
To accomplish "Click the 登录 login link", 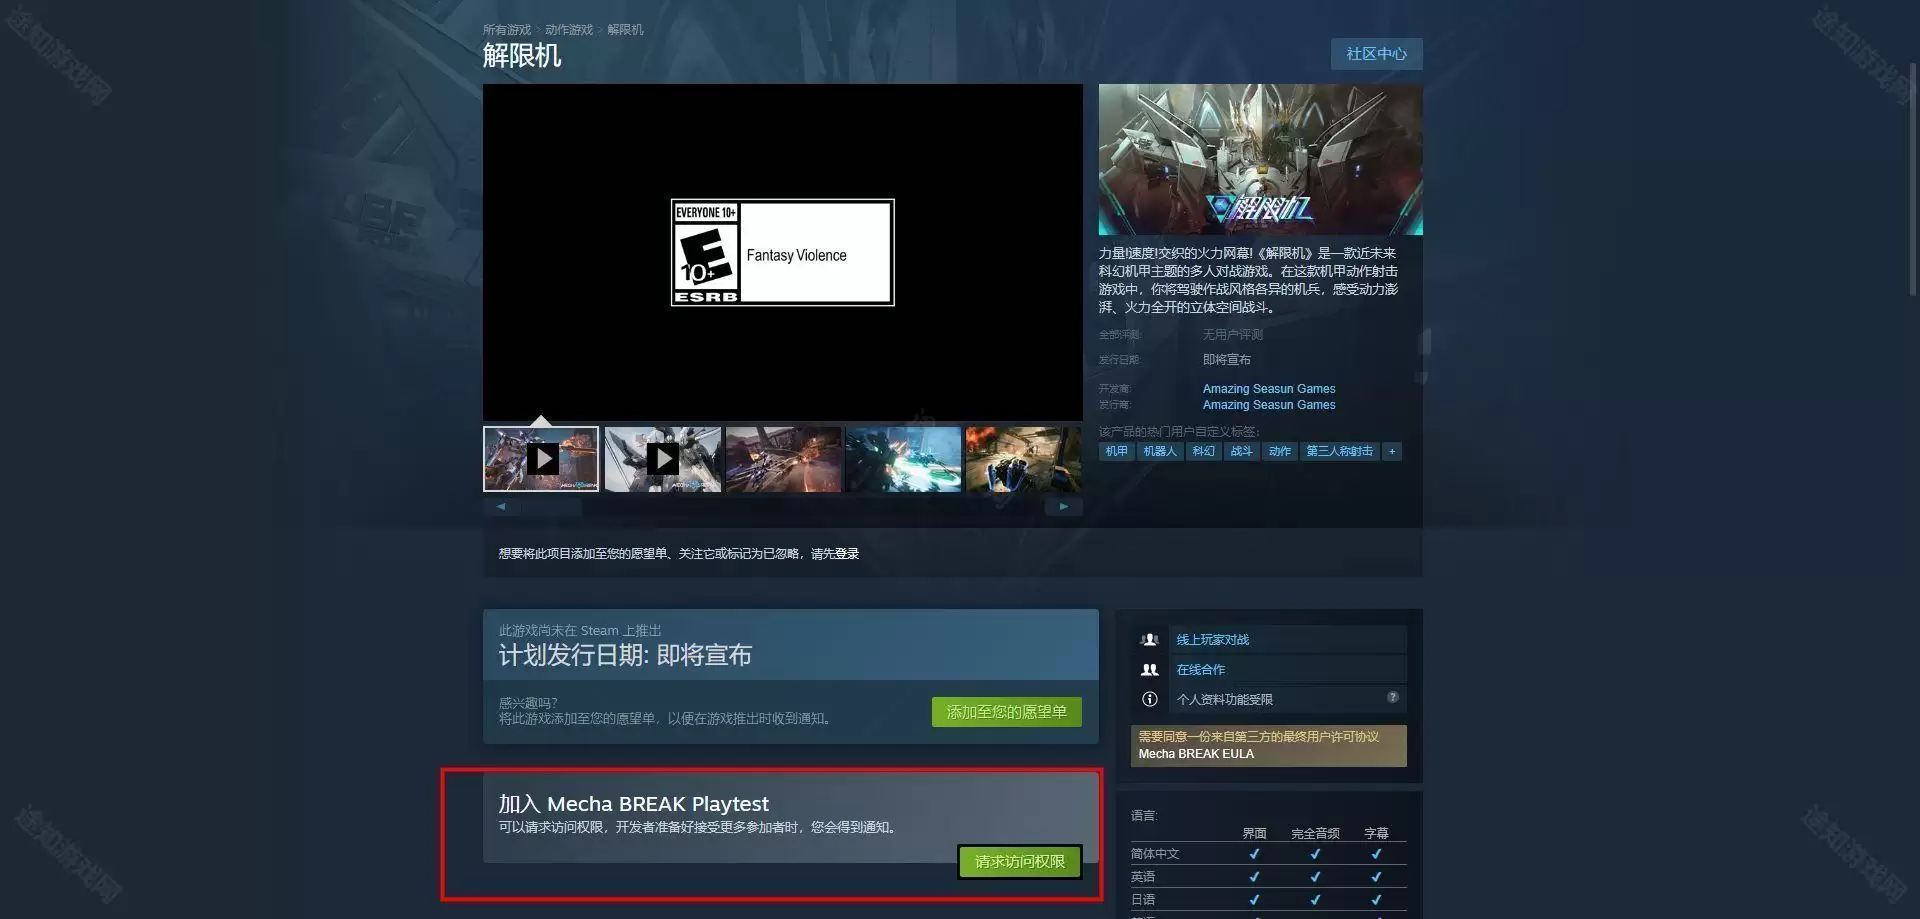I will click(847, 553).
